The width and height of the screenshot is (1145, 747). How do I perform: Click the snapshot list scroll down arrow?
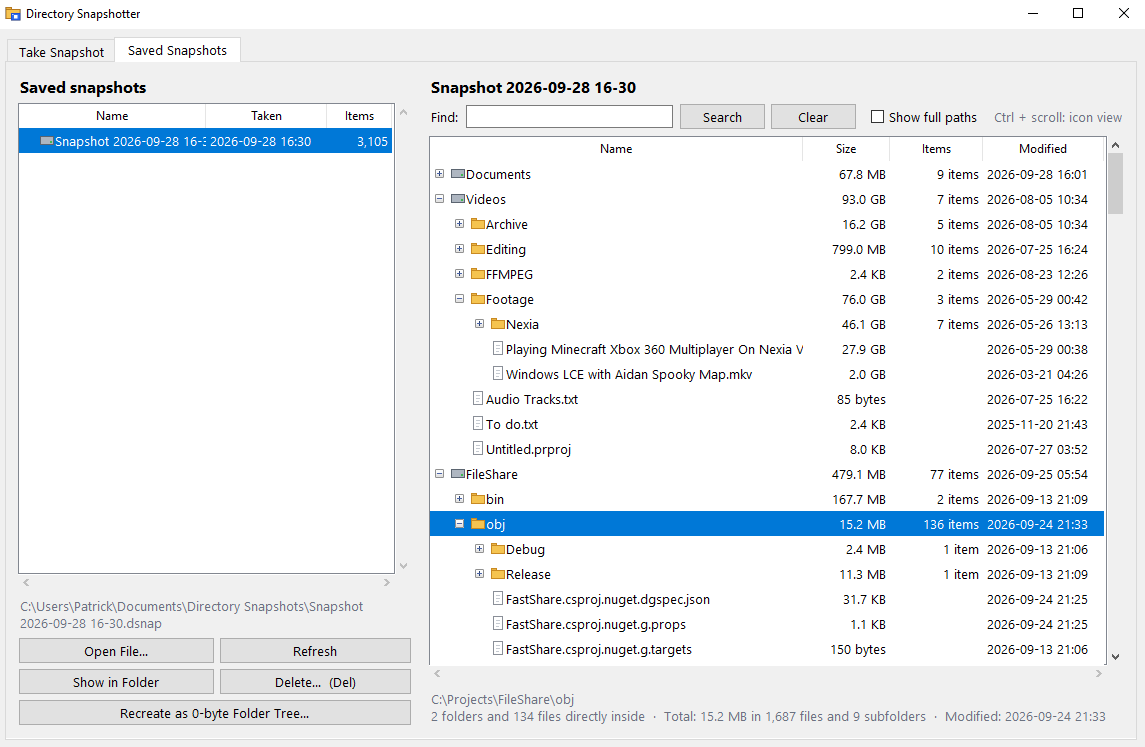403,566
